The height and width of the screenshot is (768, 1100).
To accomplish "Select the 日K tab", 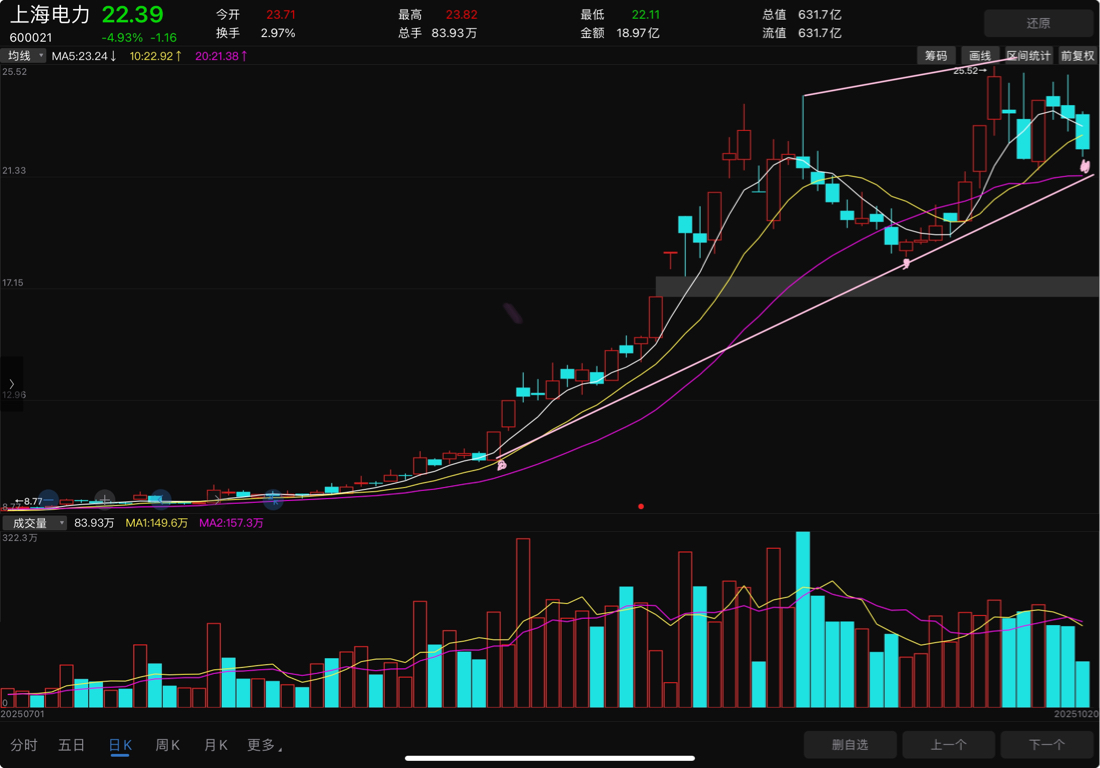I will [x=120, y=745].
